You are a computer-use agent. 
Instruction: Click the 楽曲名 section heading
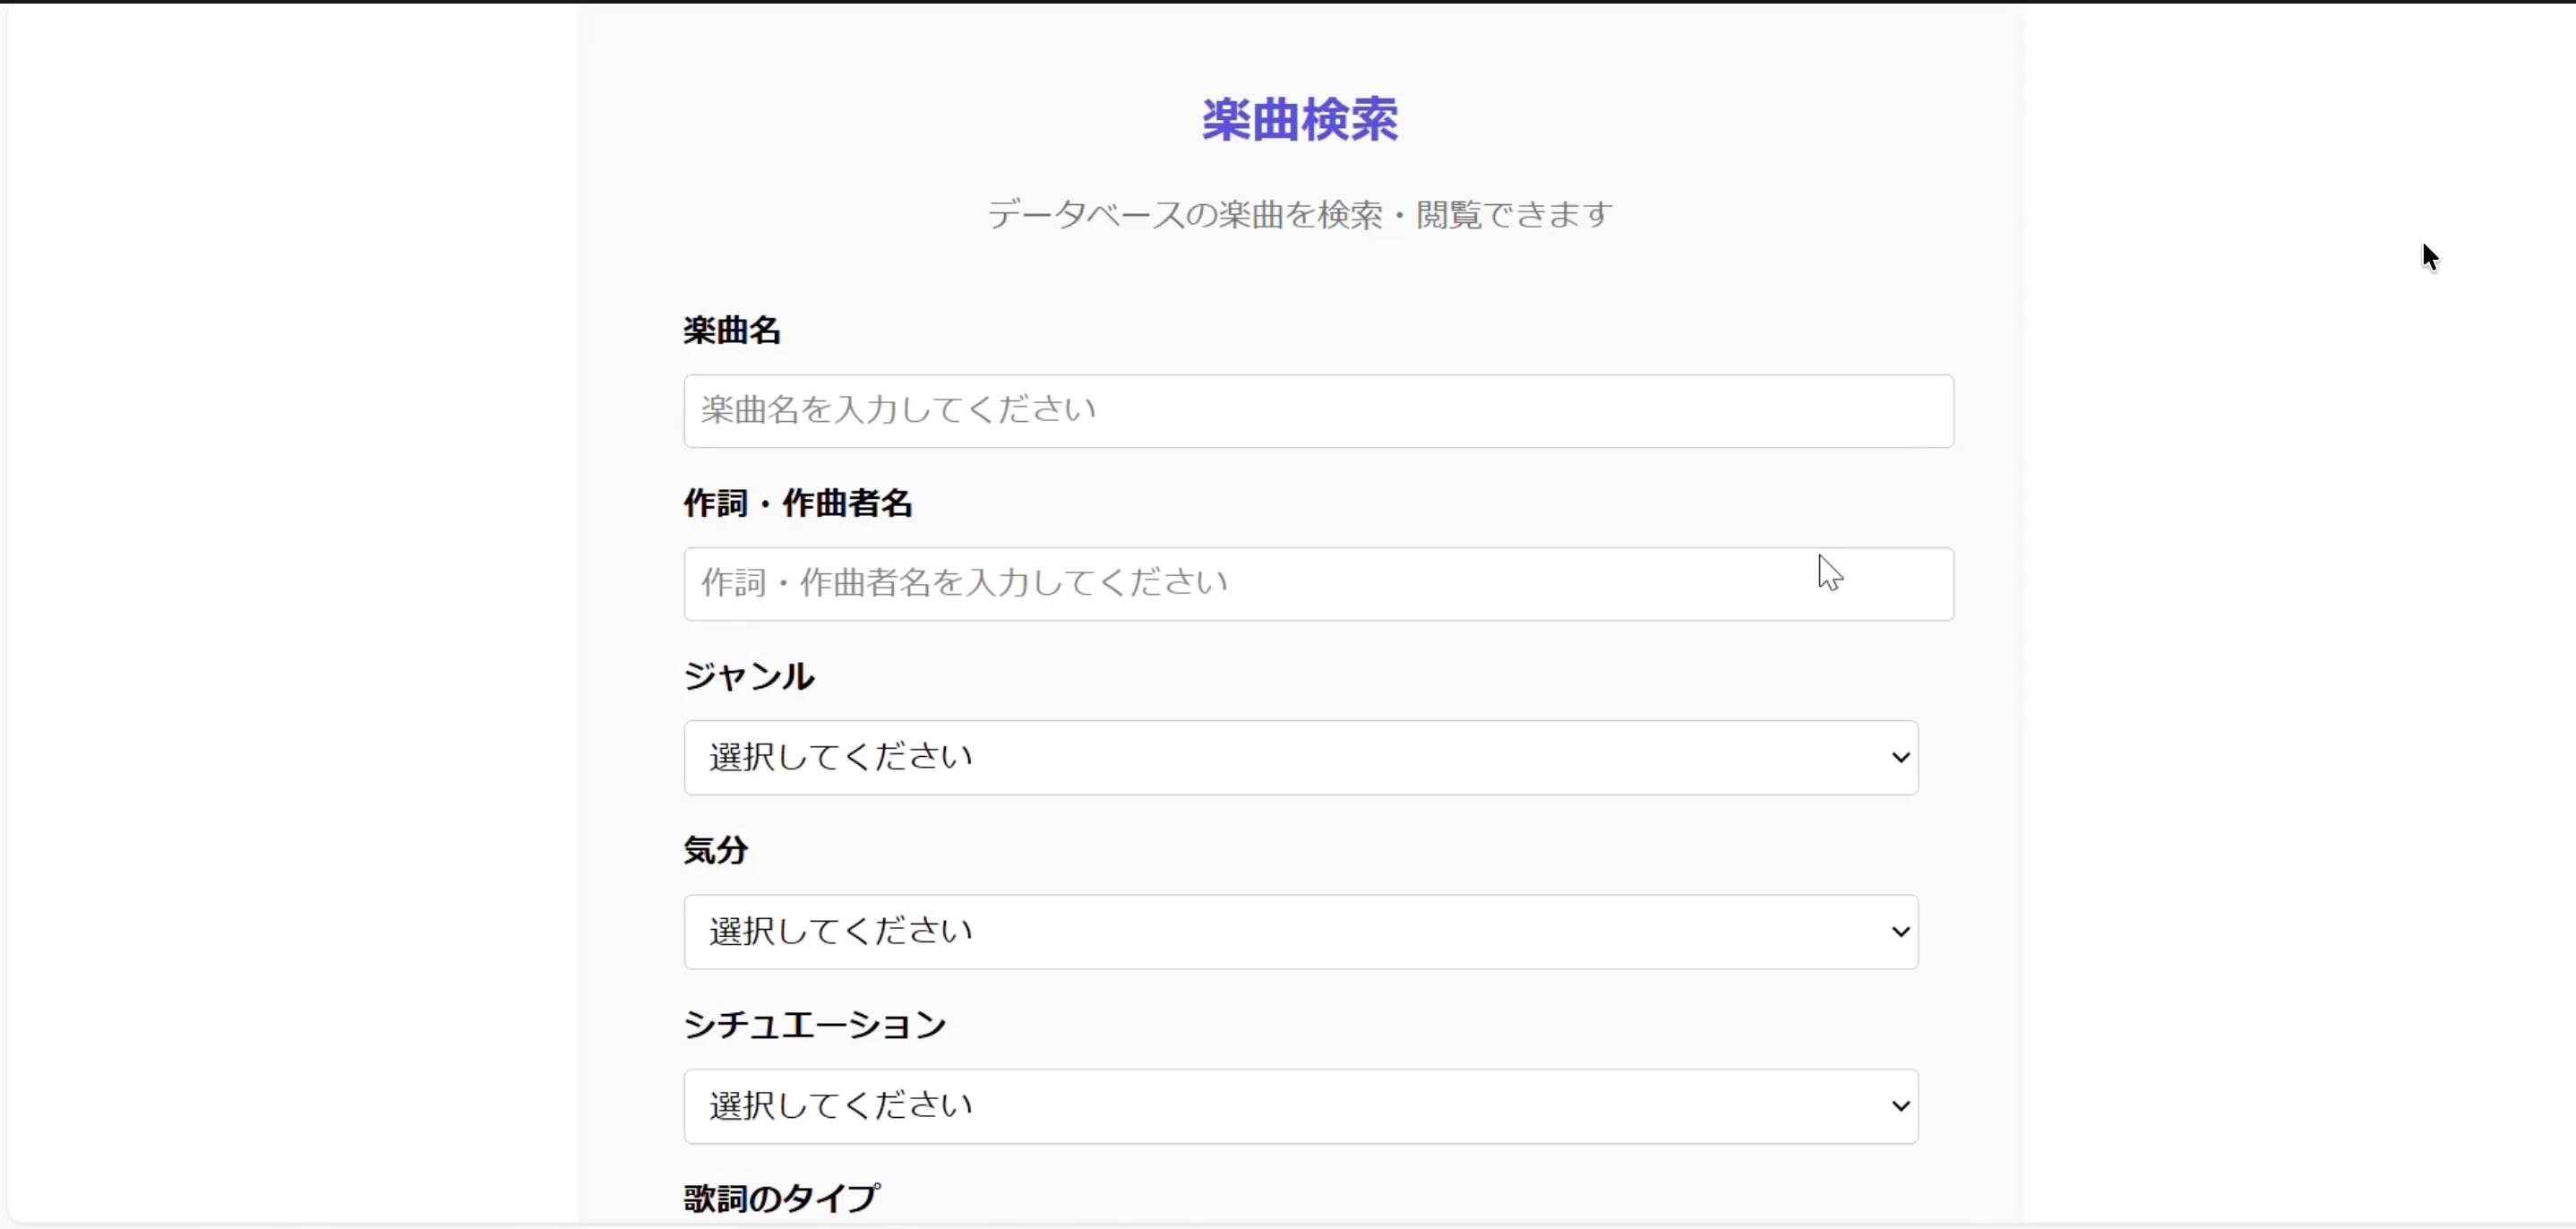tap(731, 330)
